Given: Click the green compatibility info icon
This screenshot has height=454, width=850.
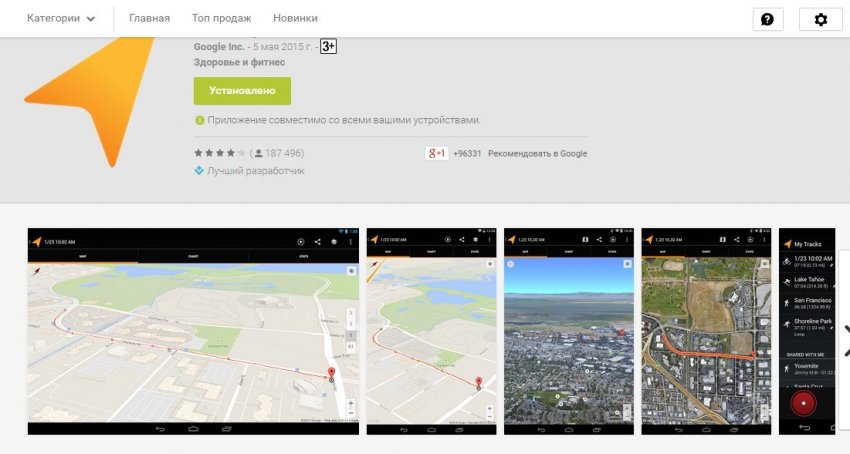Looking at the screenshot, I should [200, 120].
